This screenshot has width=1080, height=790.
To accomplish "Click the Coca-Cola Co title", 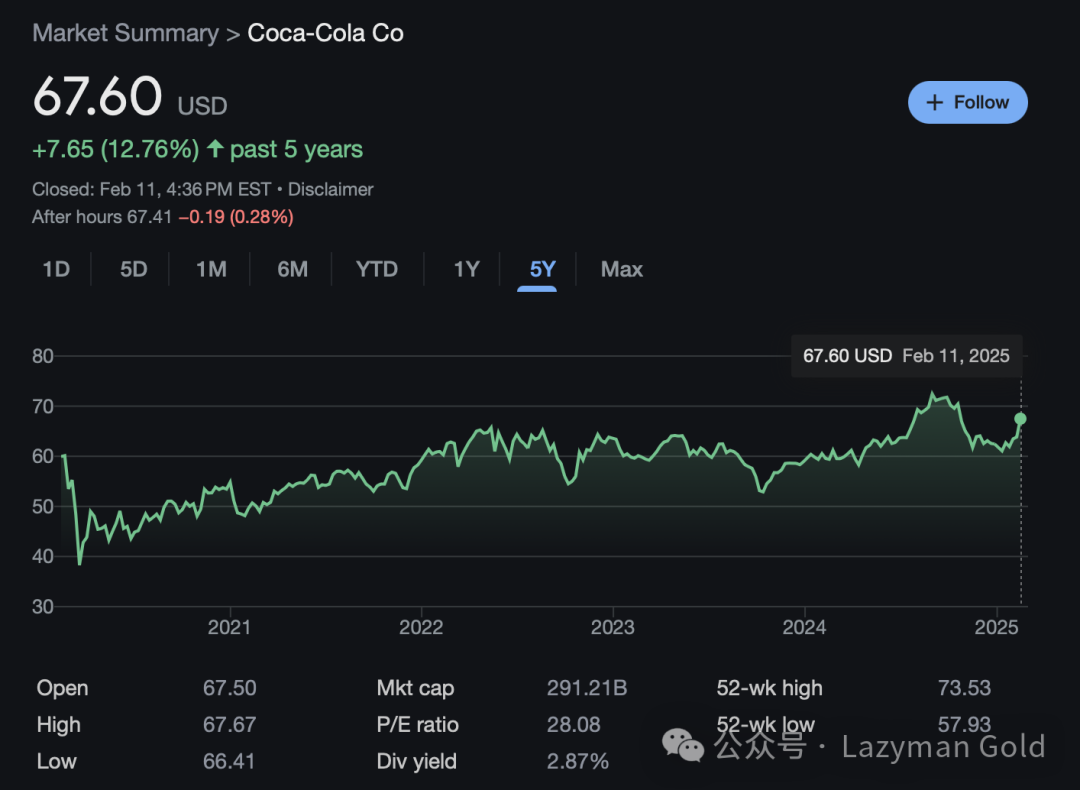I will click(x=325, y=33).
